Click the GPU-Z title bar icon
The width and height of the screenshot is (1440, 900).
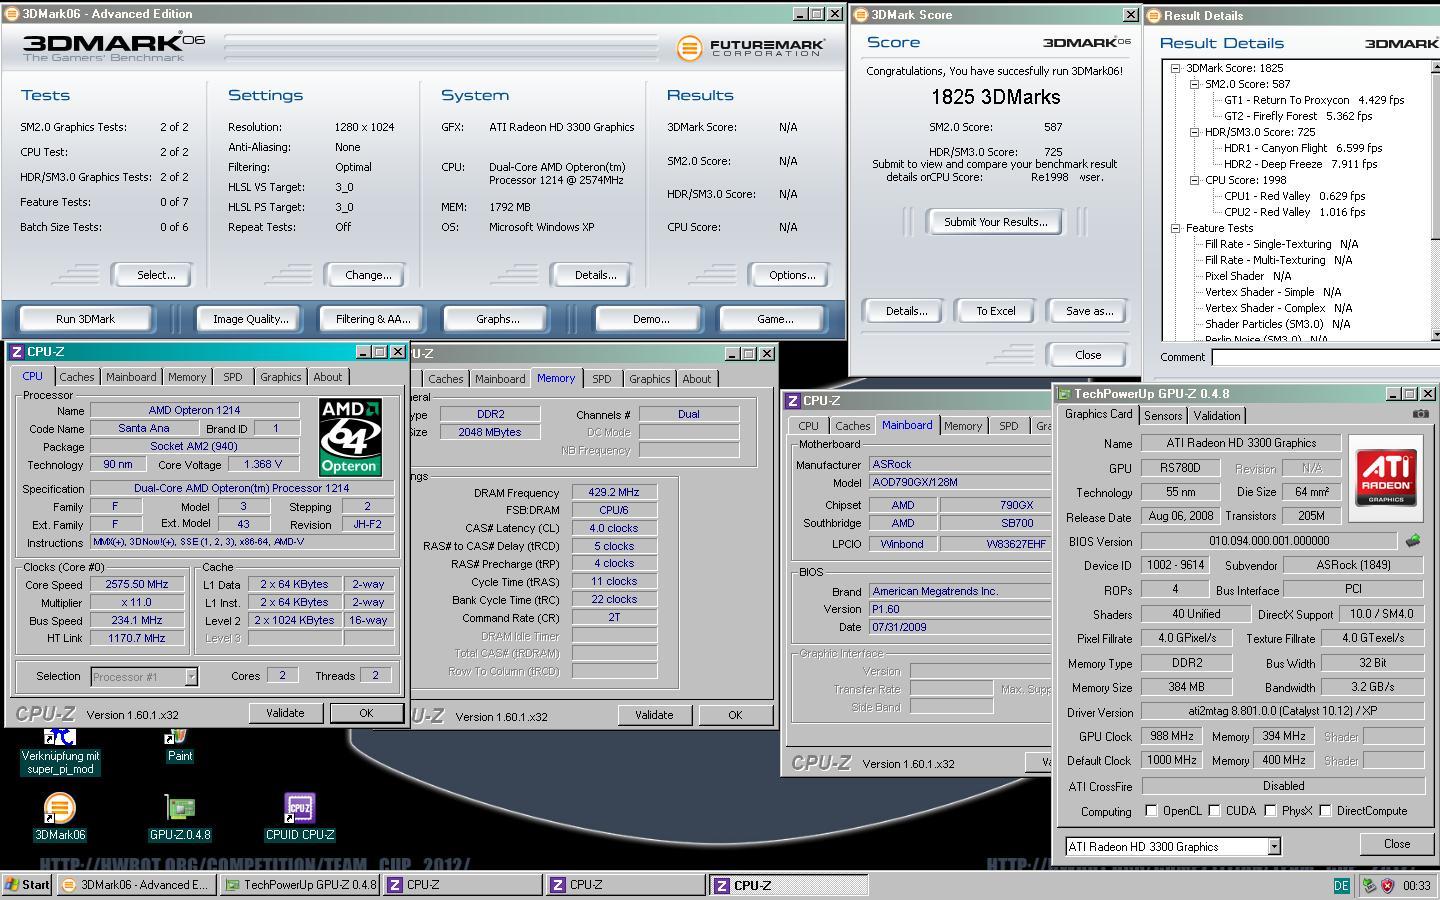pyautogui.click(x=1064, y=394)
